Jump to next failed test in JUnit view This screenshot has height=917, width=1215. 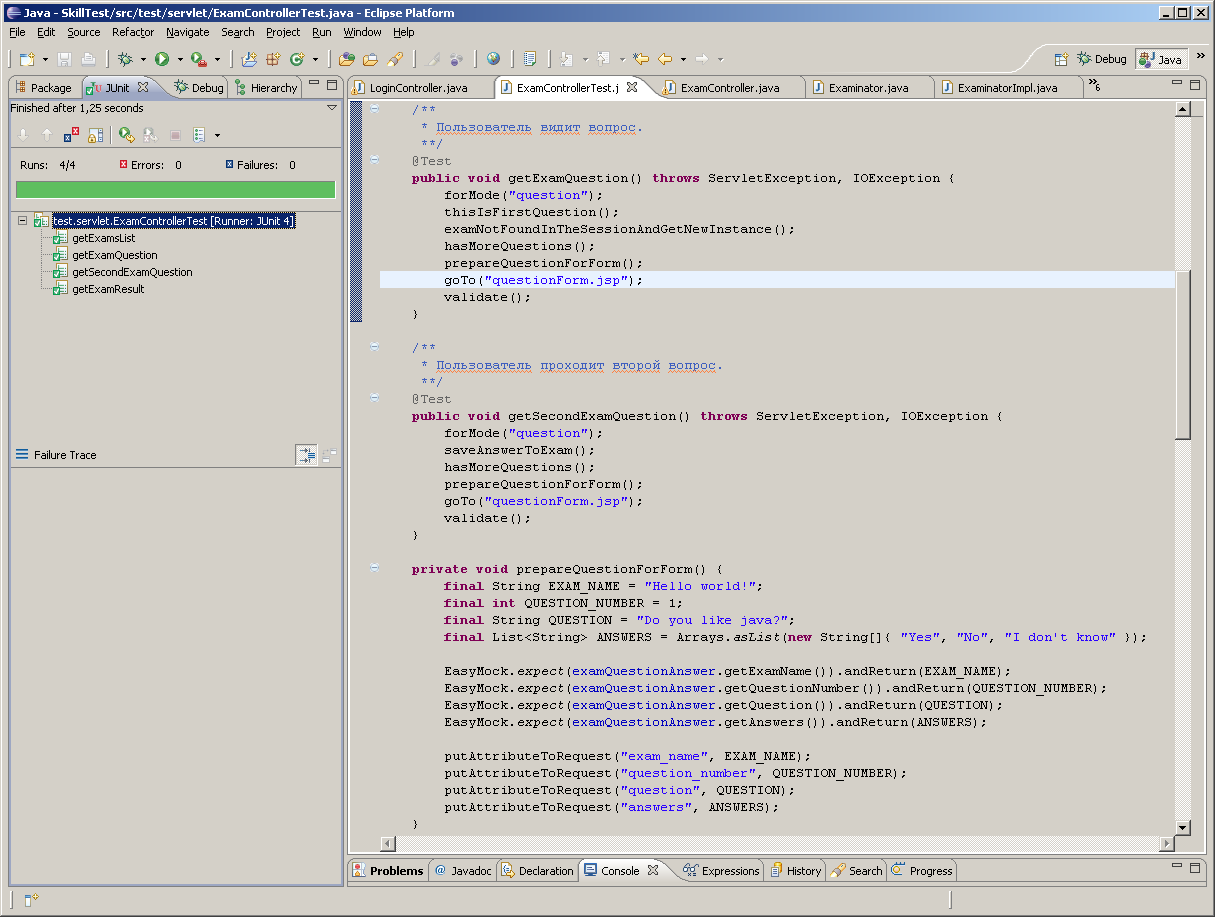(x=23, y=135)
